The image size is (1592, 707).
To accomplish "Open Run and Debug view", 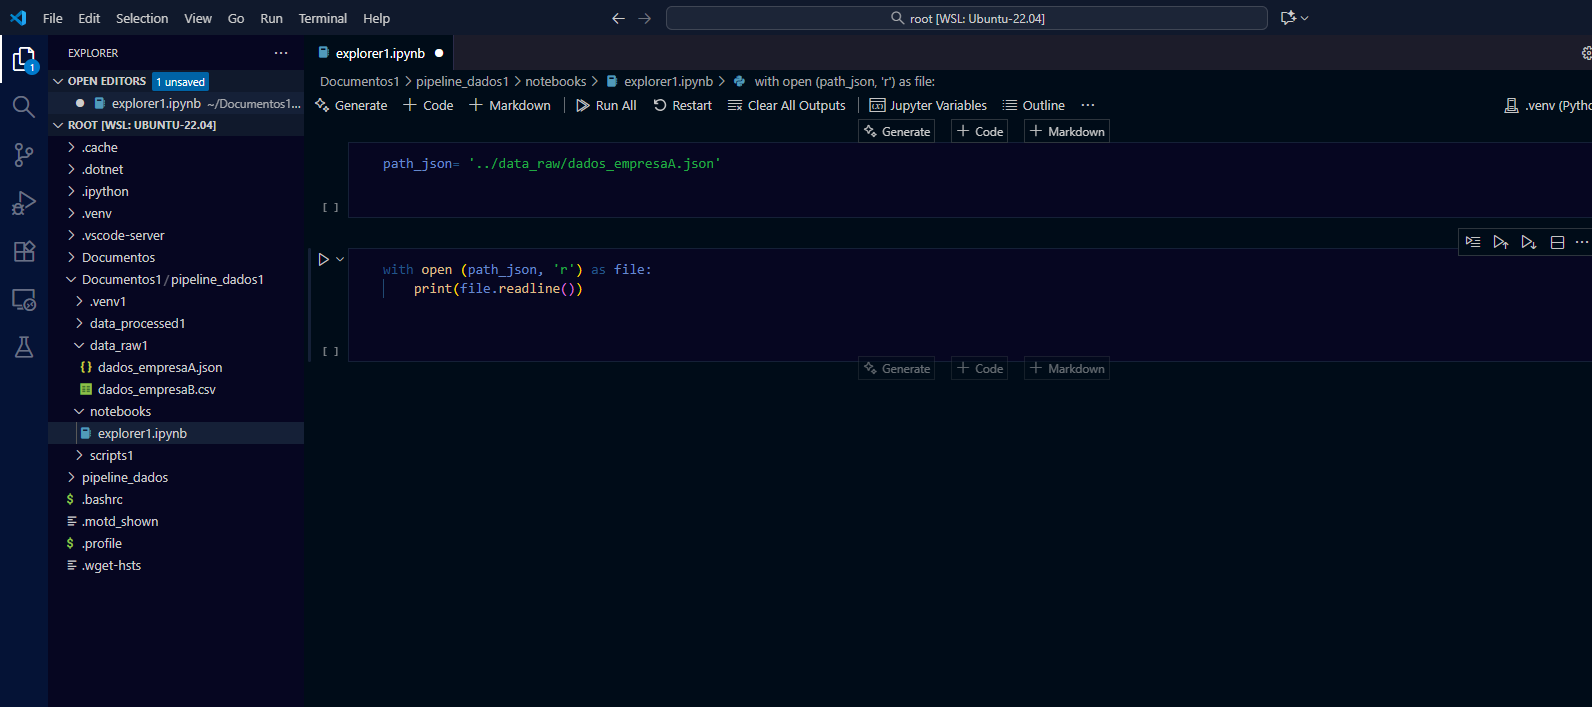I will point(24,203).
